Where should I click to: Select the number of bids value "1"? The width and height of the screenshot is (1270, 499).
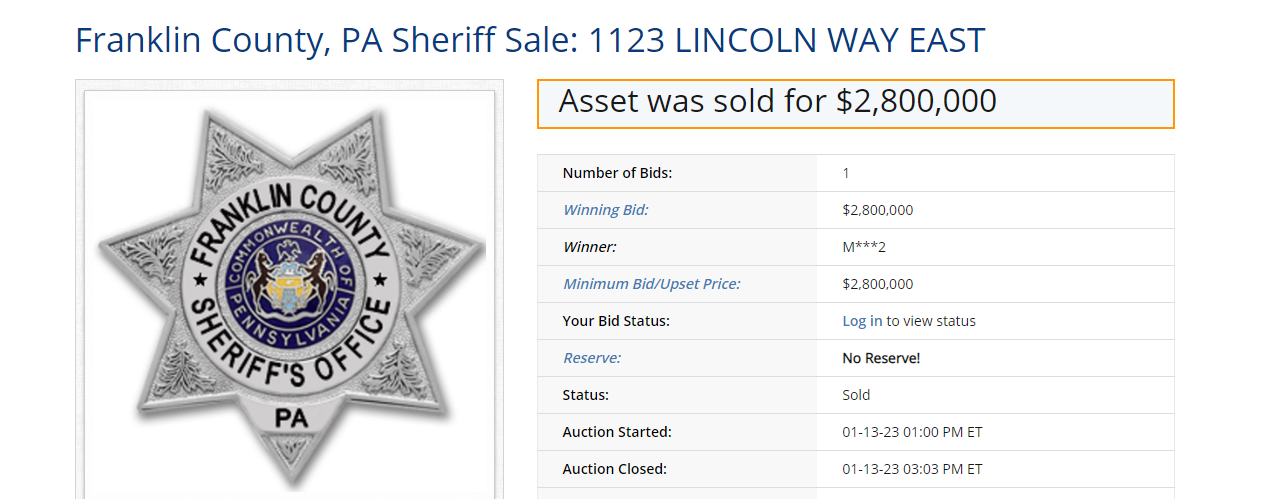tap(846, 173)
